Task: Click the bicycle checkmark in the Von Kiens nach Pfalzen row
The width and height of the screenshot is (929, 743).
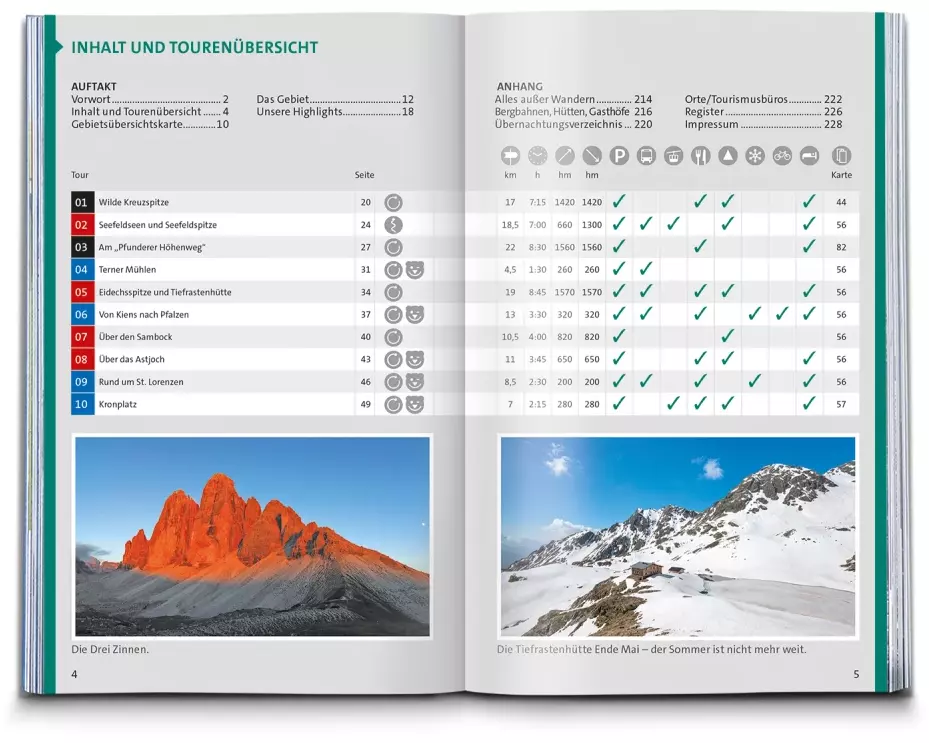Action: coord(782,315)
